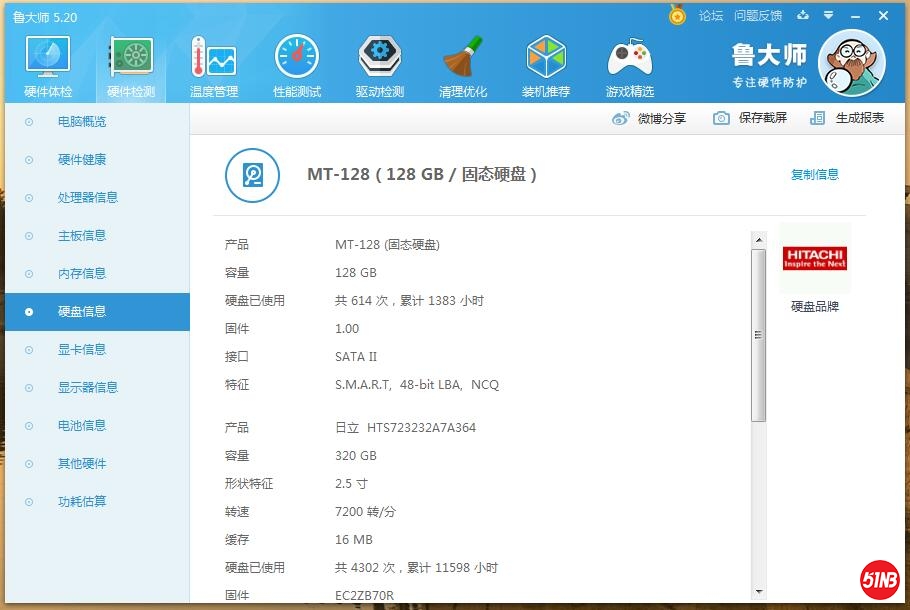Share via the 微博分享 button
This screenshot has width=910, height=610.
click(x=649, y=118)
